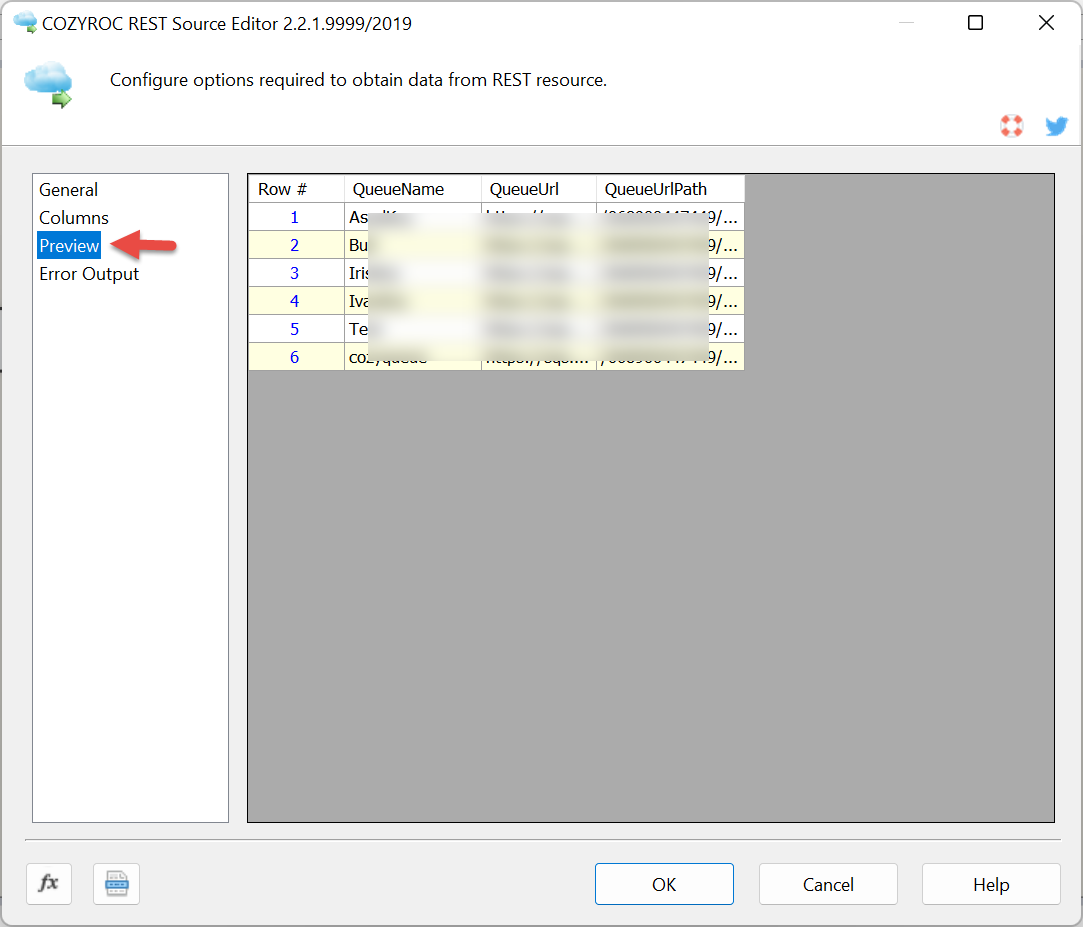Screen dimensions: 1083x927
Task: Open the Error Output page
Action: click(89, 274)
